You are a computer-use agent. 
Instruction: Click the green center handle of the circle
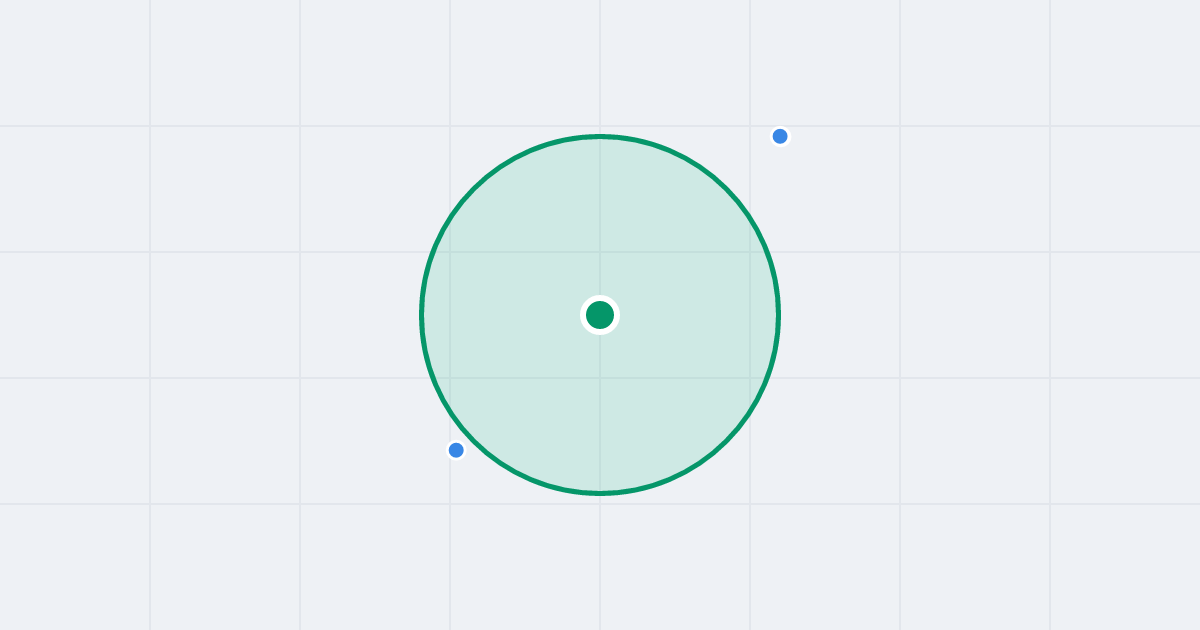coord(600,315)
